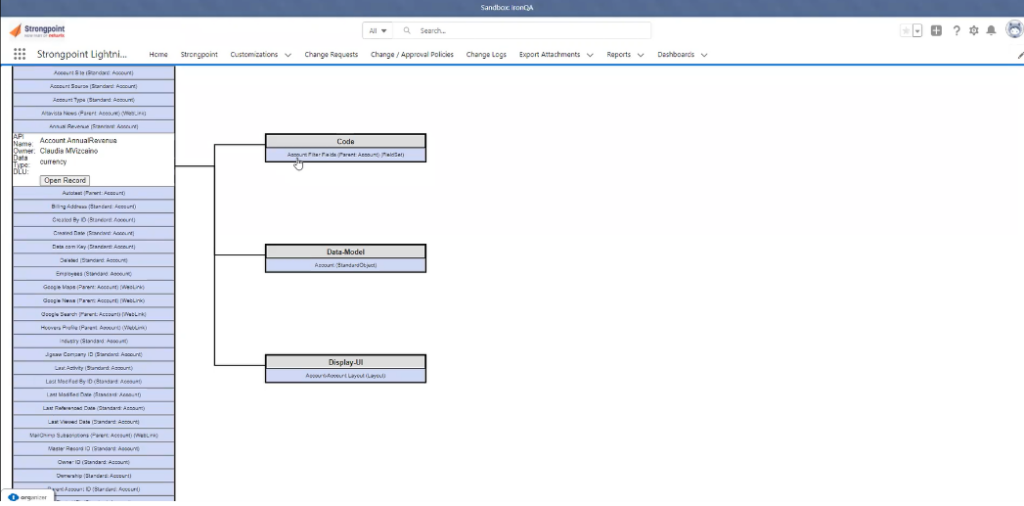
Task: Select the Account Type row
Action: tap(93, 100)
